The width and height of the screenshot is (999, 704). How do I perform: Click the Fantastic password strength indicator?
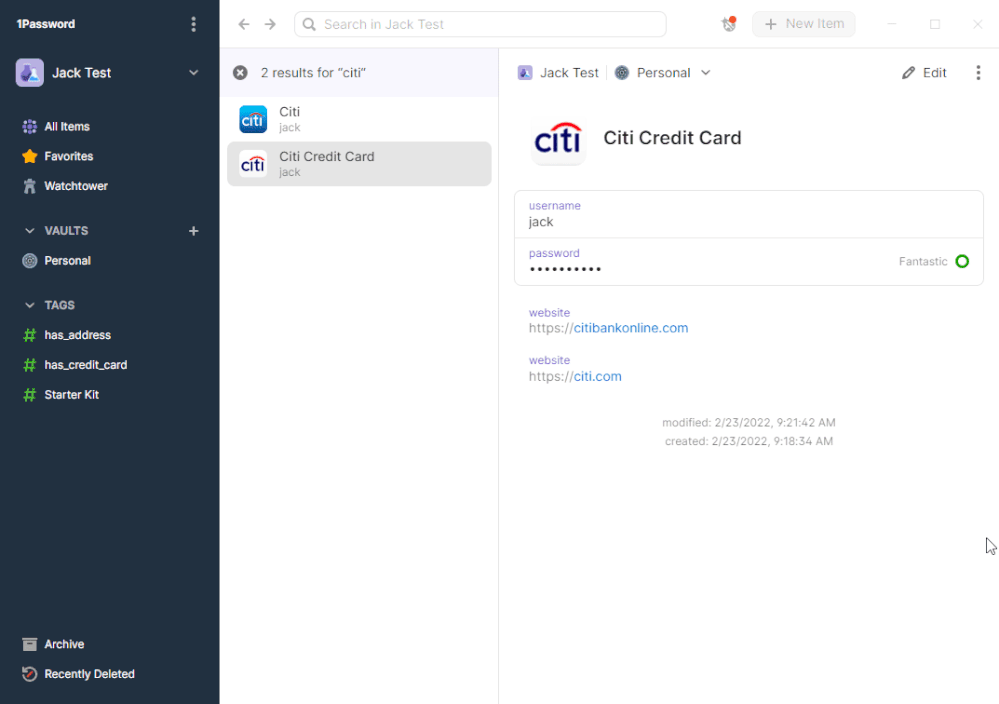click(x=961, y=262)
